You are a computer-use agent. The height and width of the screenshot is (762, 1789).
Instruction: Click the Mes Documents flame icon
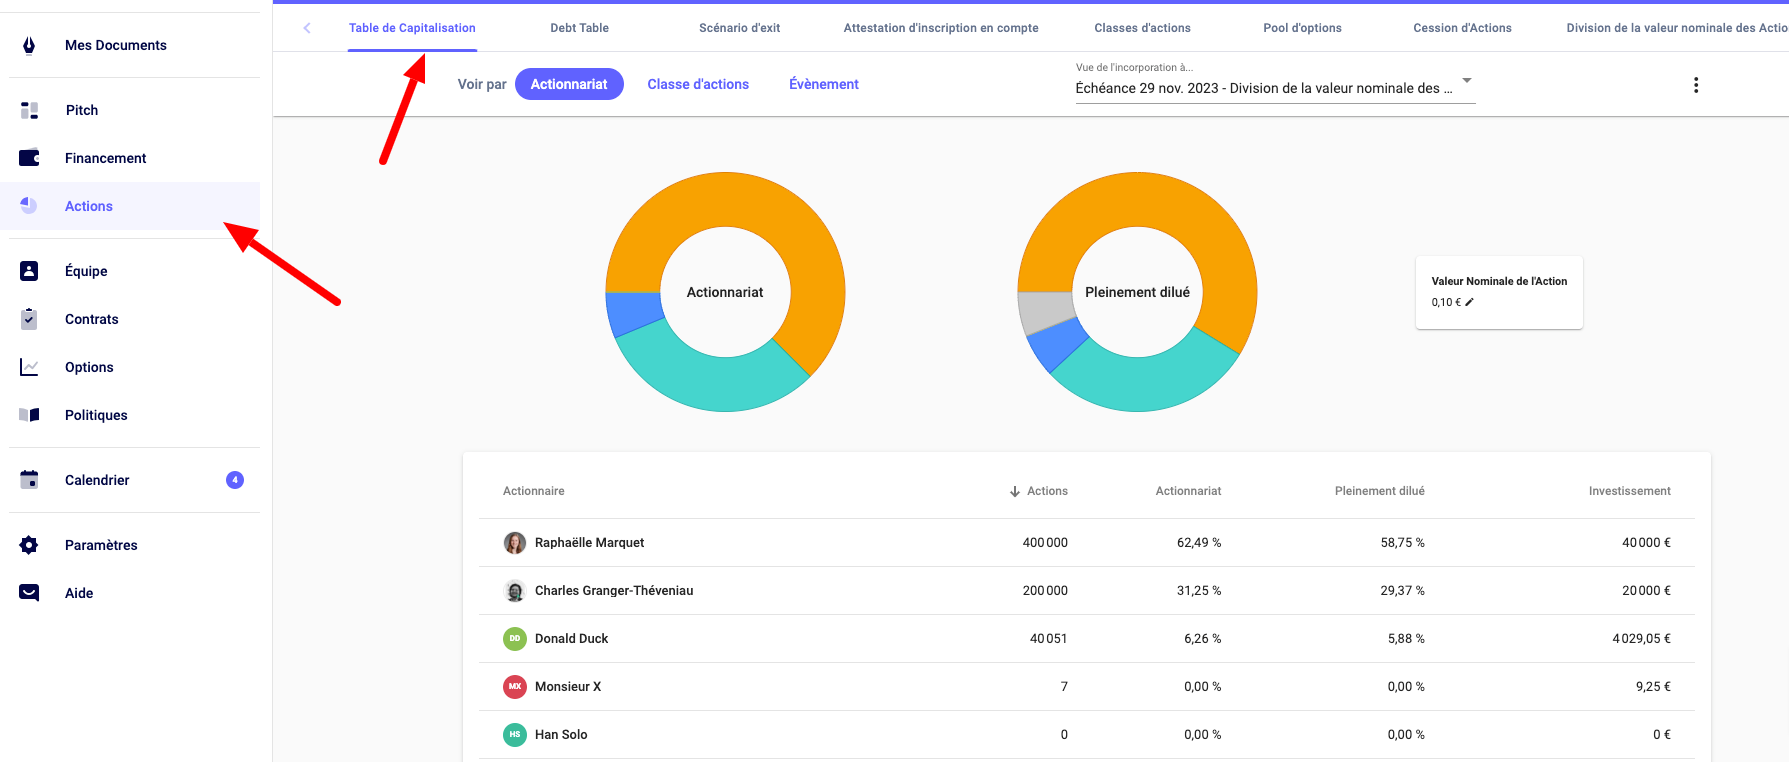pyautogui.click(x=29, y=45)
